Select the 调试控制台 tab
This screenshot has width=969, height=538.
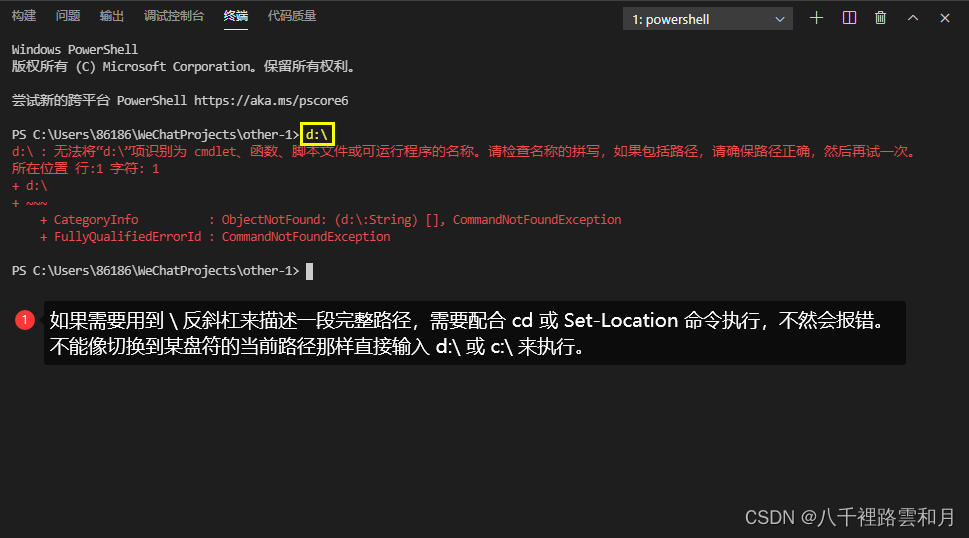pos(174,15)
